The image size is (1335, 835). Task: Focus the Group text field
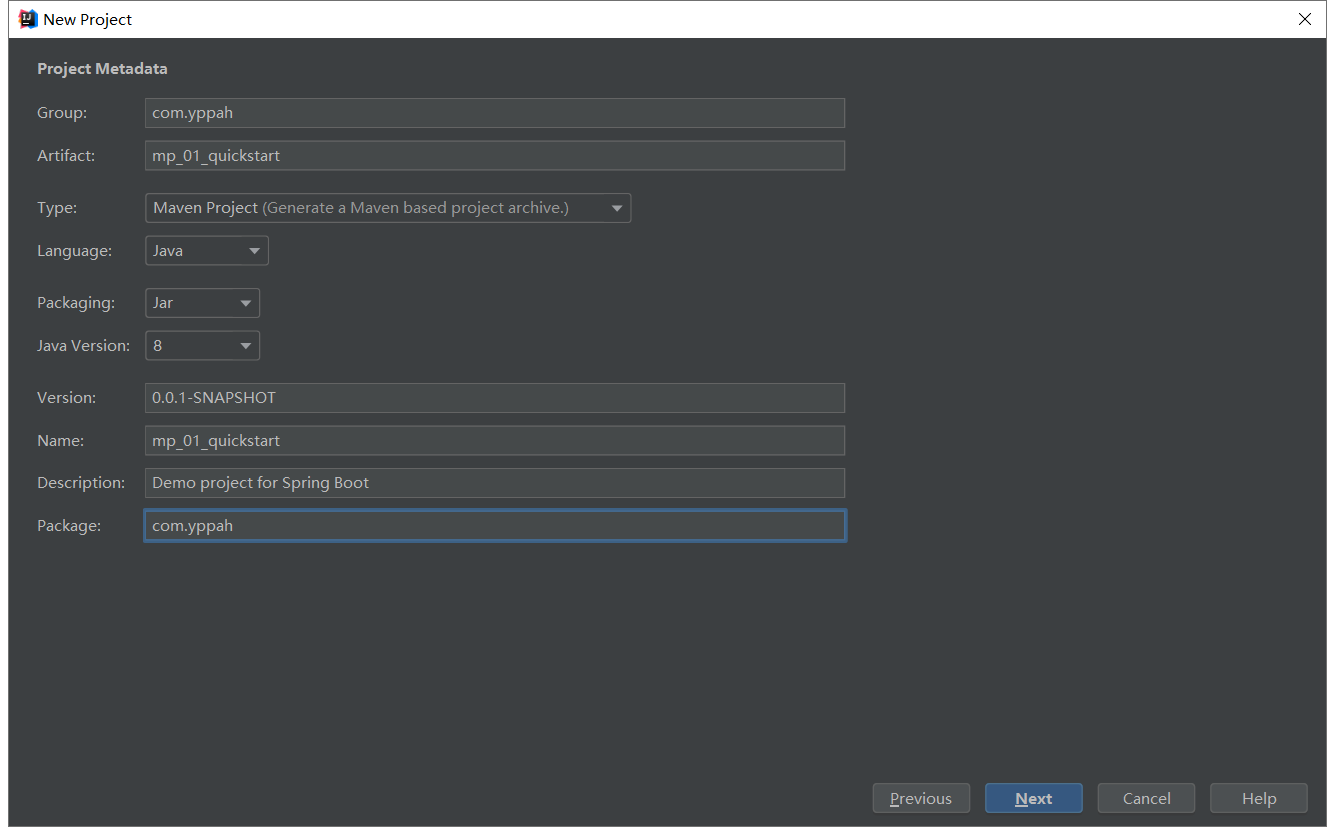pos(494,113)
